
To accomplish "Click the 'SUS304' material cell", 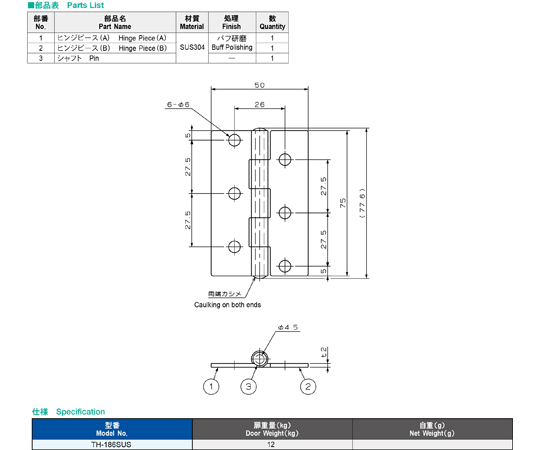I will coord(192,48).
